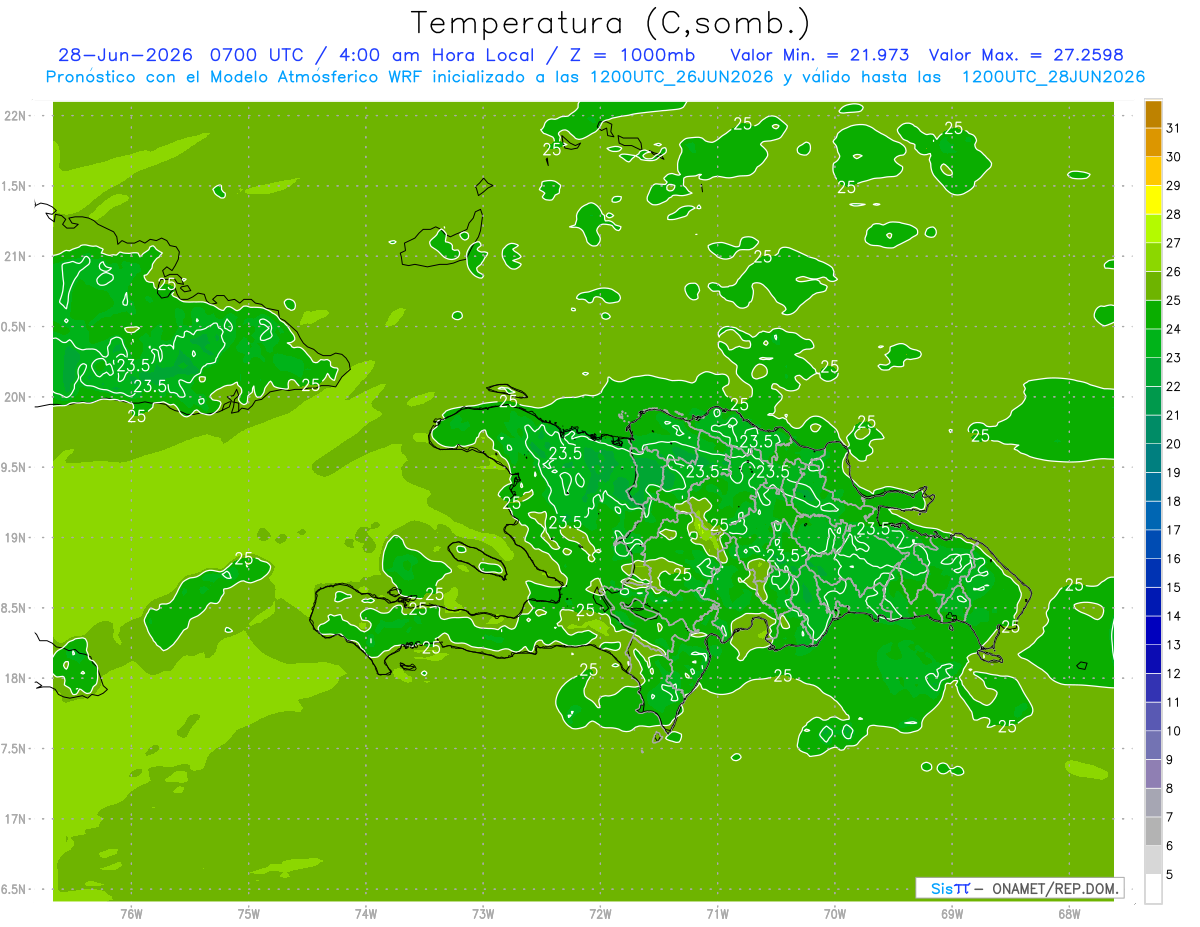1200x927 pixels.
Task: Click the 28 value on color scale
Action: point(1174,214)
